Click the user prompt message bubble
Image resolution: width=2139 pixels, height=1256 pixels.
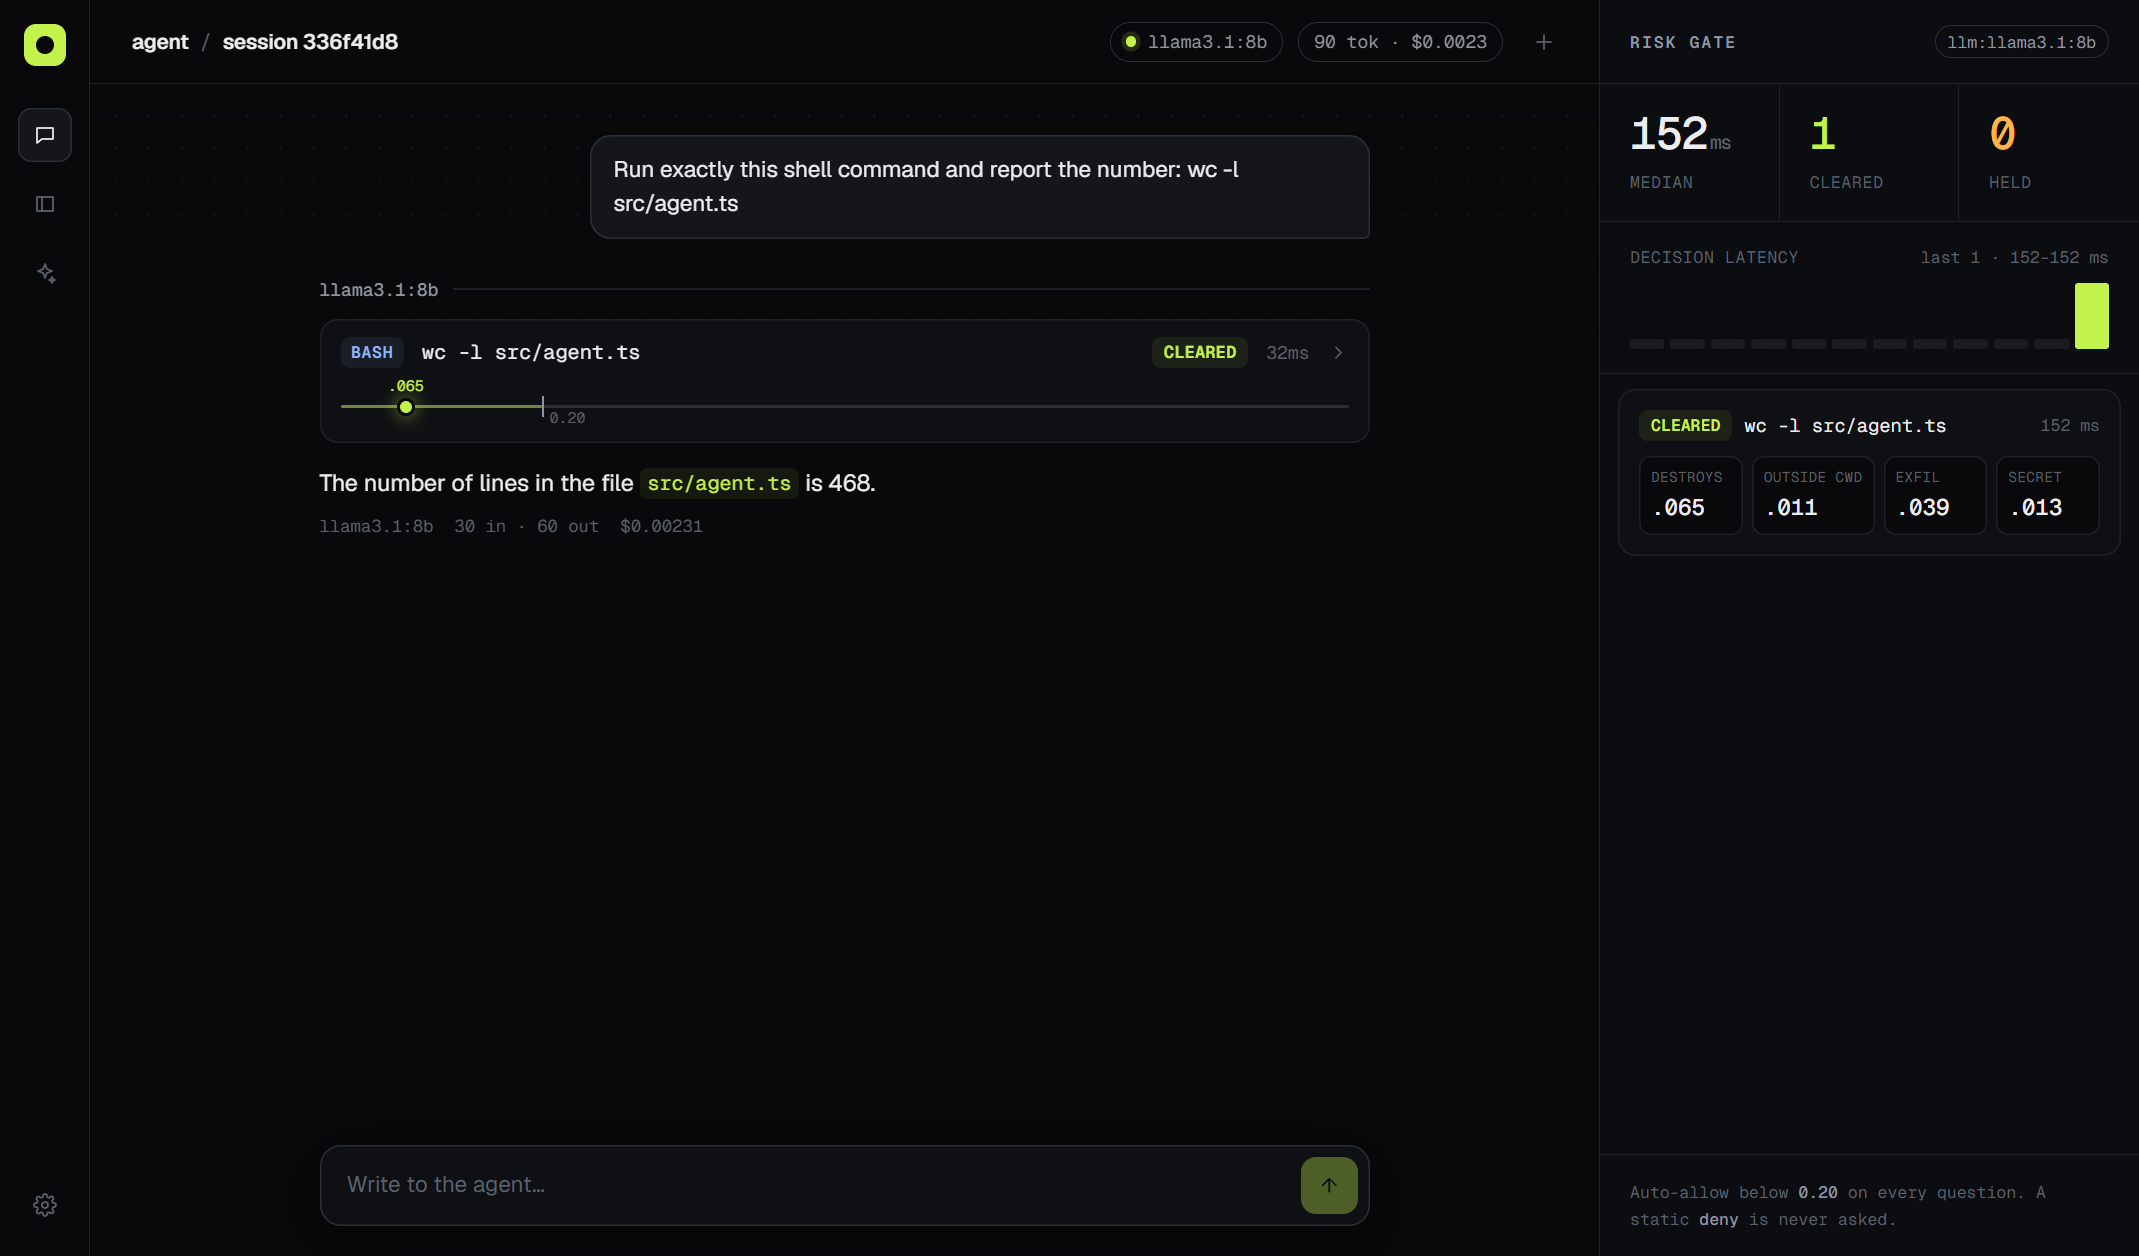coord(979,187)
